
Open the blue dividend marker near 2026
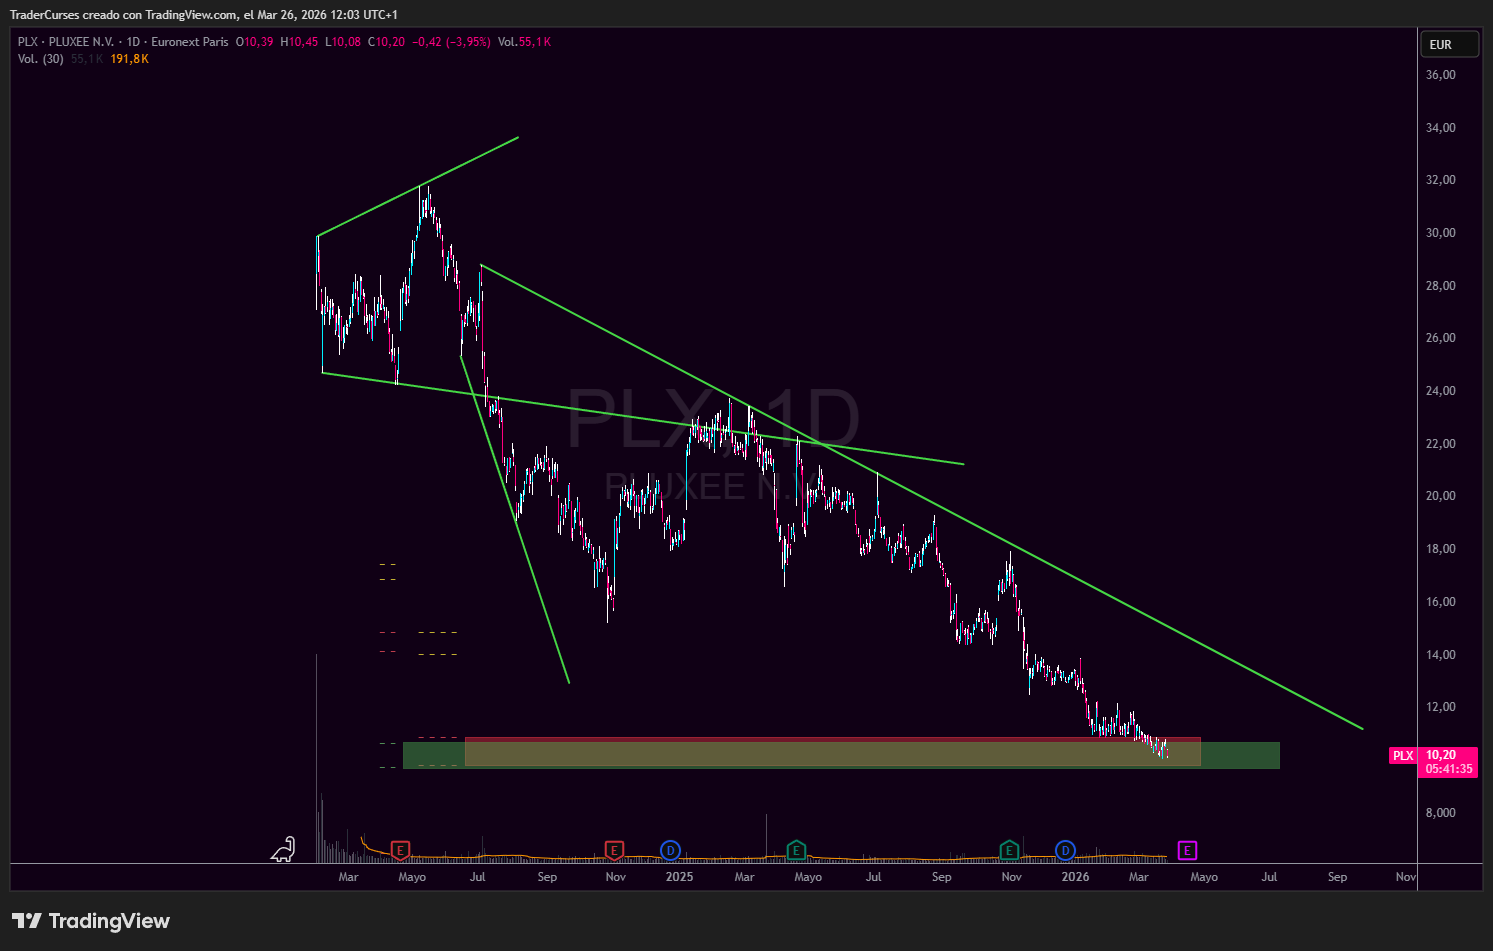click(1065, 850)
